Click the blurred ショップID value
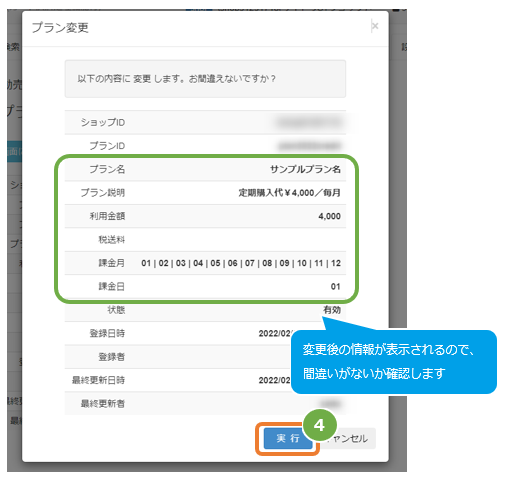Viewport: 511px width, 484px height. tap(309, 122)
